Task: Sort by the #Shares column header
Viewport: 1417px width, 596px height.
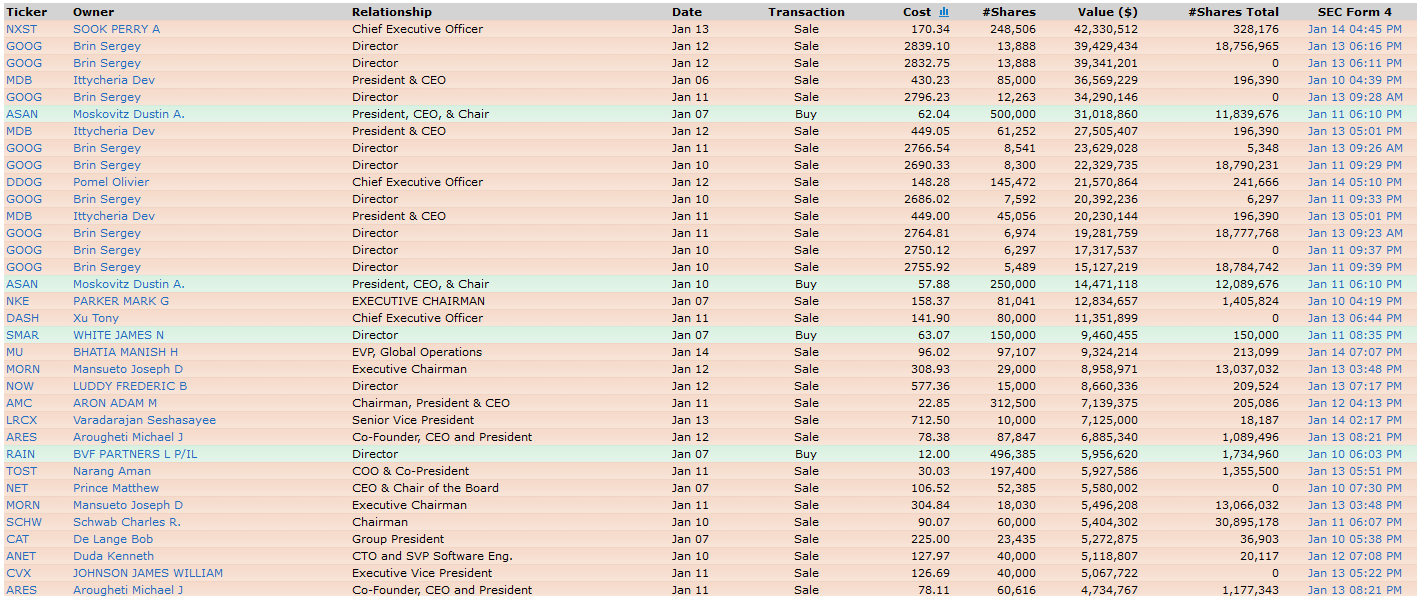Action: coord(1008,12)
